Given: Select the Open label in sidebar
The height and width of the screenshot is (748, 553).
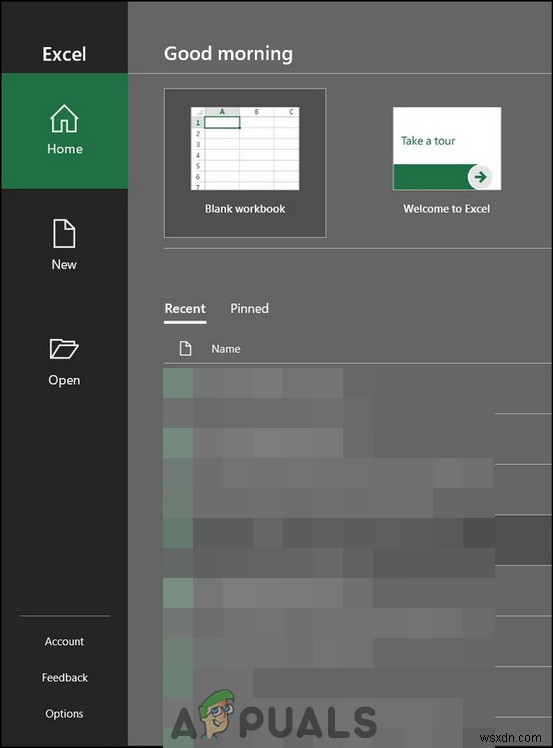Looking at the screenshot, I should coord(64,381).
